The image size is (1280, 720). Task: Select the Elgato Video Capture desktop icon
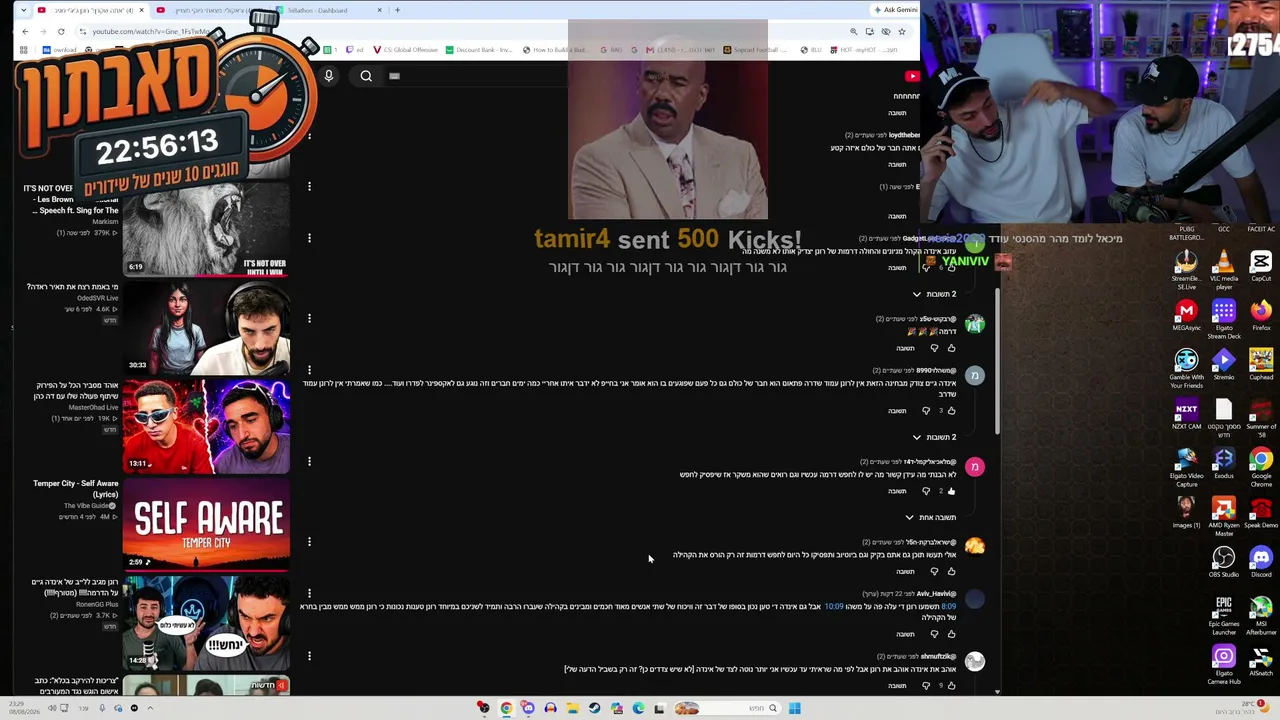[x=1186, y=467]
